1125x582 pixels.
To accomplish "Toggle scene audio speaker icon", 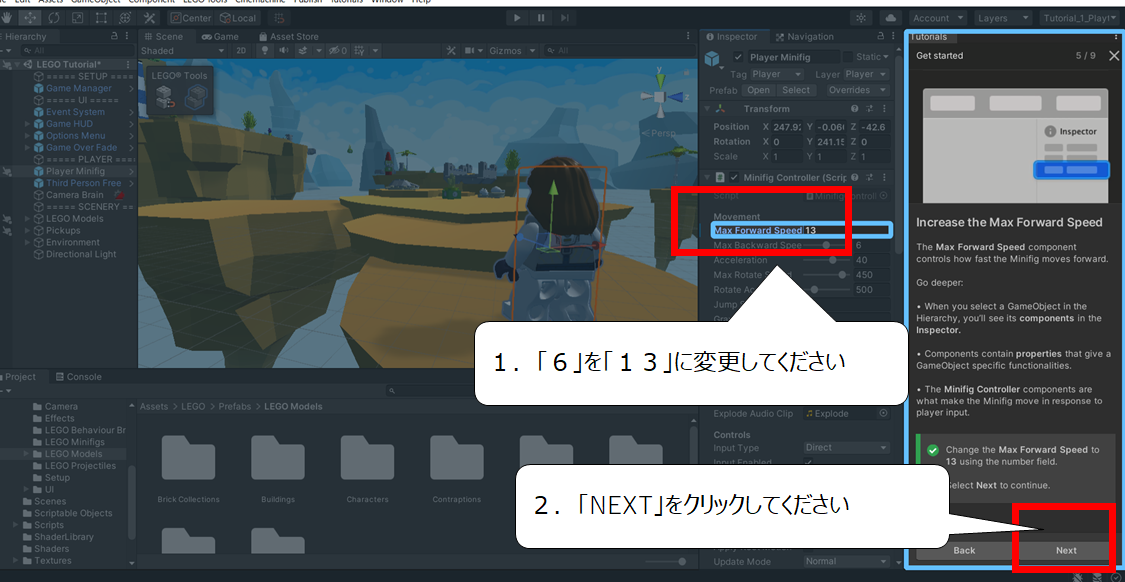I will pos(284,50).
